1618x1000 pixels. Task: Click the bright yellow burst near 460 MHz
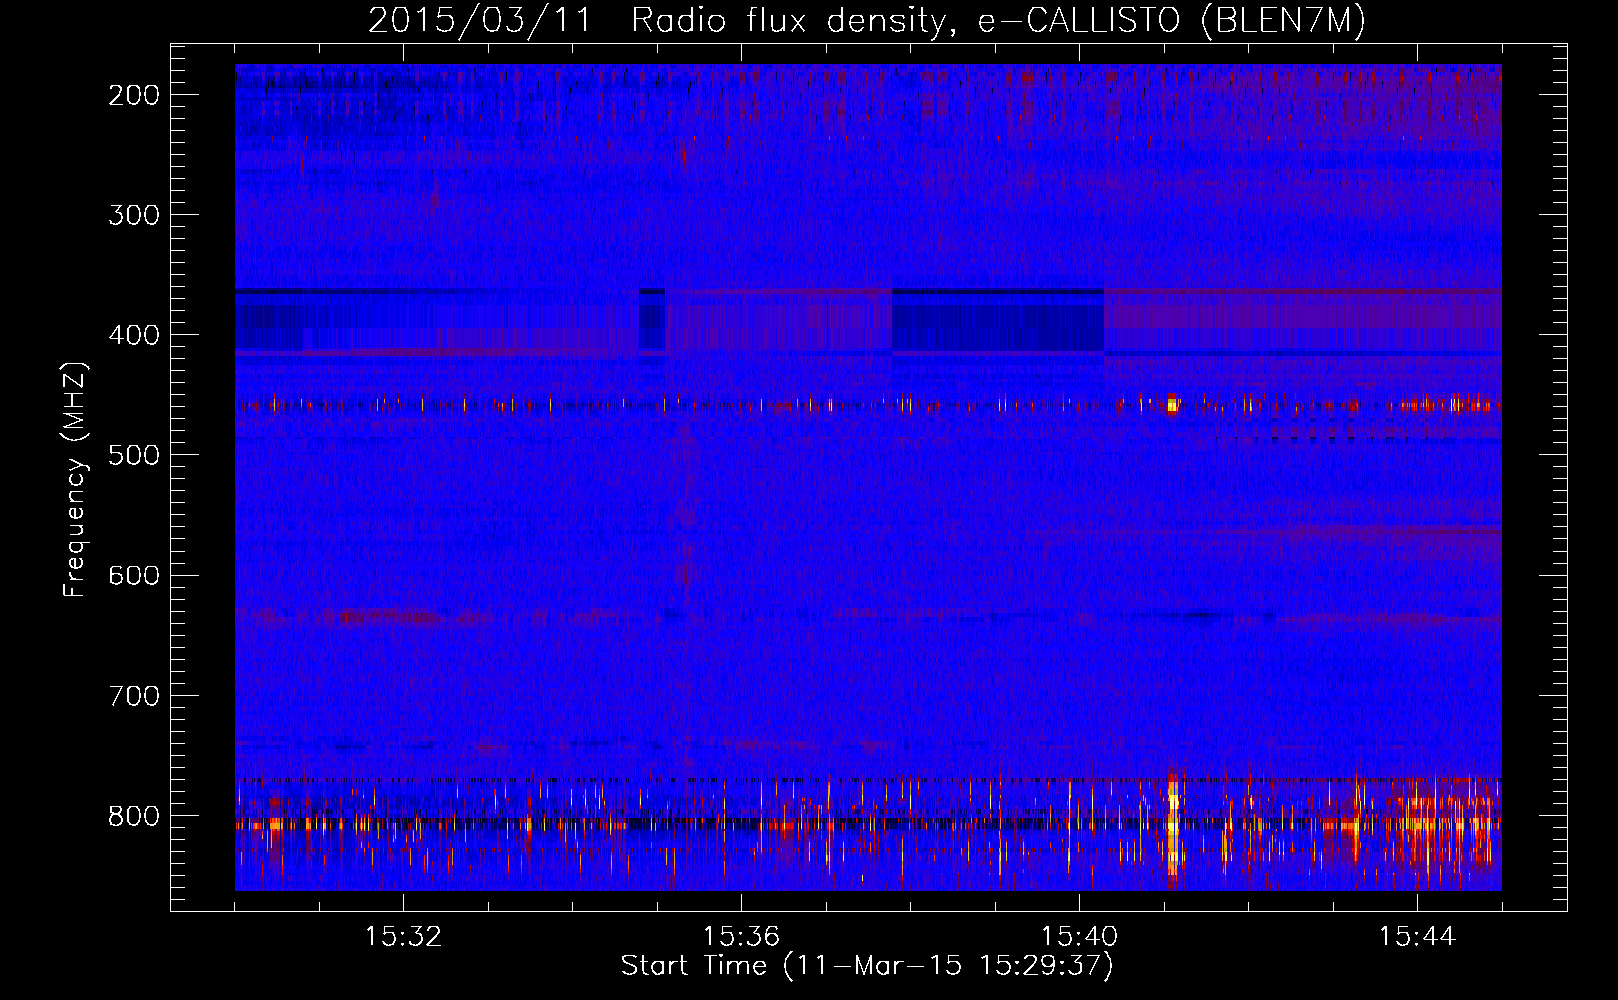pos(1172,404)
